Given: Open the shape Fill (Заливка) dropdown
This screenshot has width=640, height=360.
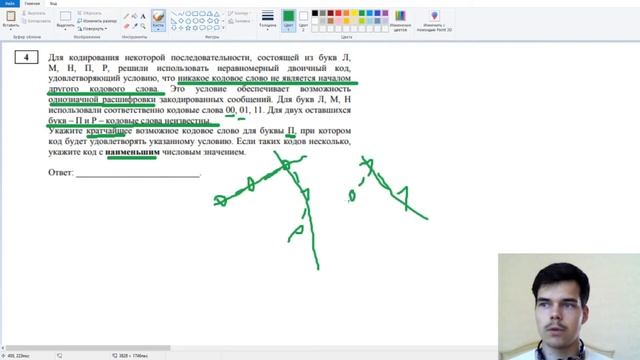Looking at the screenshot, I should pos(239,21).
